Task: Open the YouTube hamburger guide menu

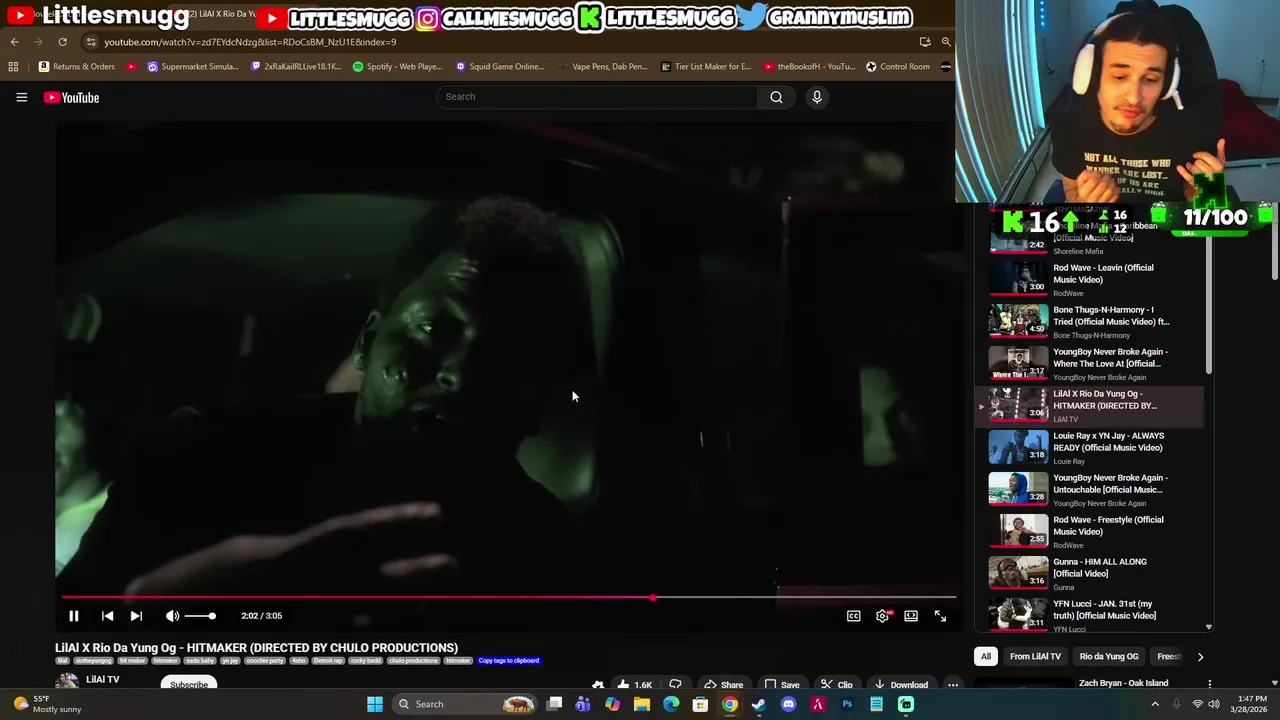Action: pyautogui.click(x=21, y=97)
